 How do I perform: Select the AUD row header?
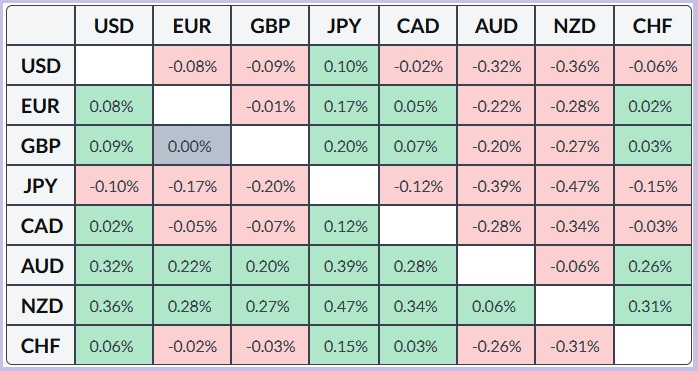(x=41, y=265)
